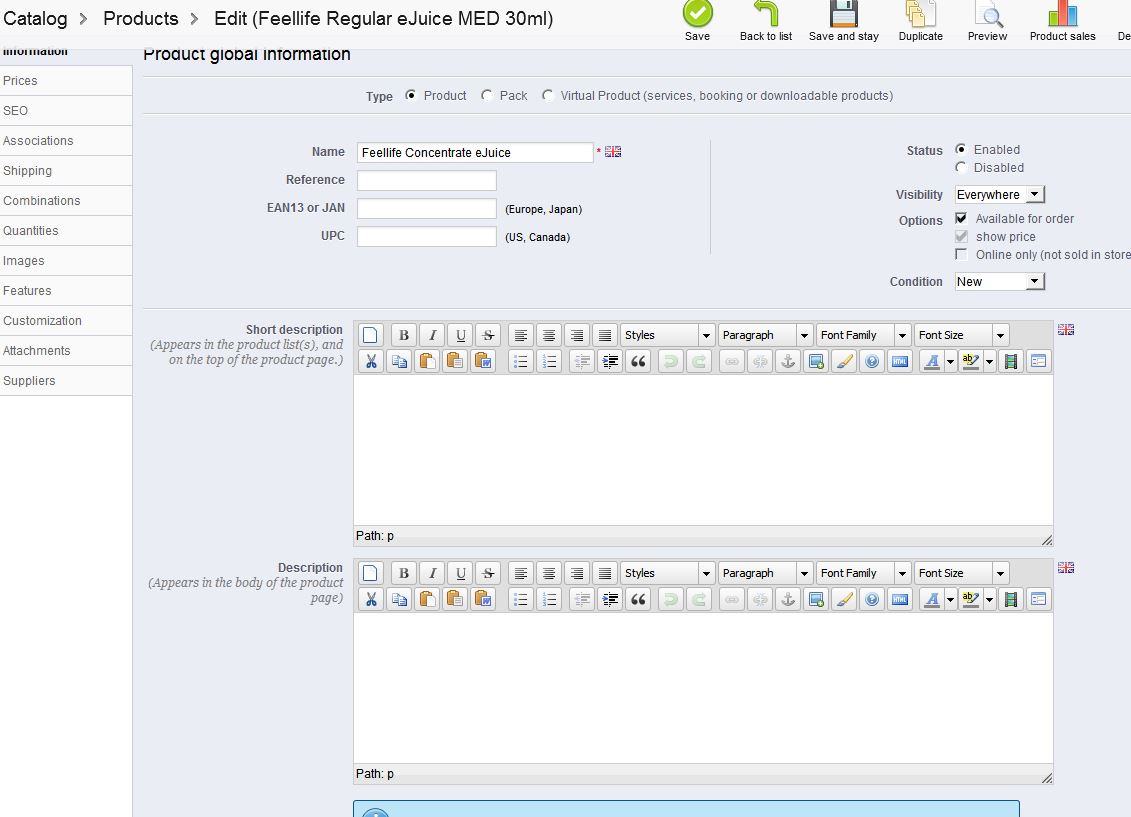Toggle italic in Short description editor
1131x817 pixels.
[x=432, y=335]
